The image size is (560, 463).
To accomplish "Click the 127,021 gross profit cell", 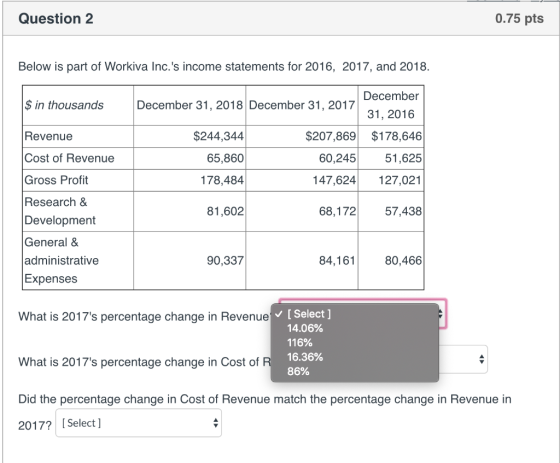I will 391,180.
